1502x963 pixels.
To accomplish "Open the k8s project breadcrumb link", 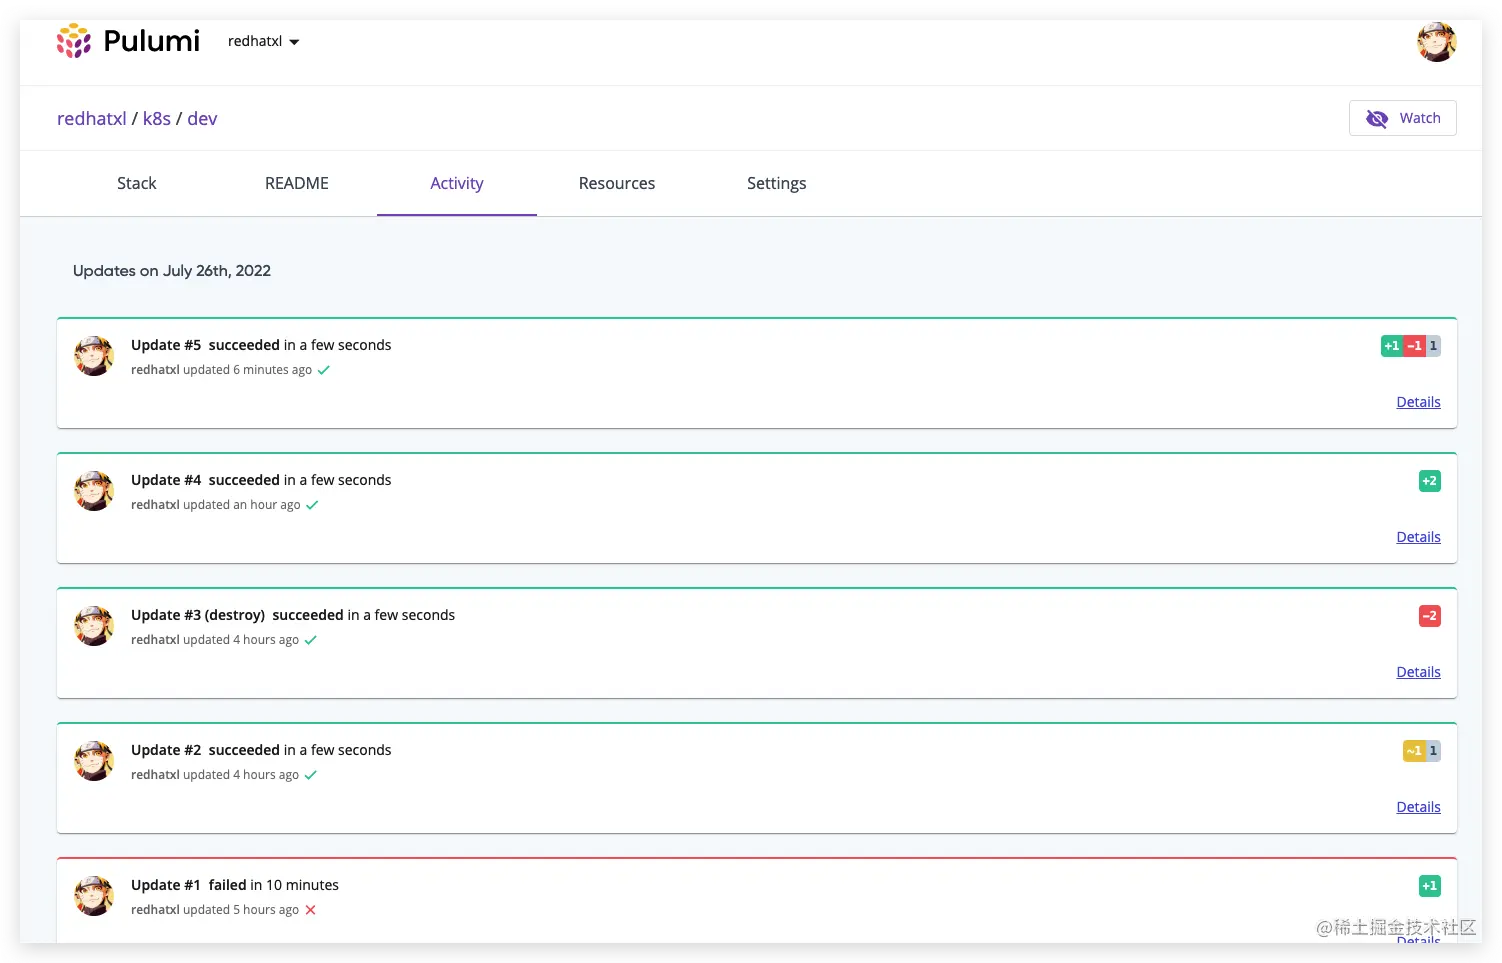I will [x=157, y=118].
